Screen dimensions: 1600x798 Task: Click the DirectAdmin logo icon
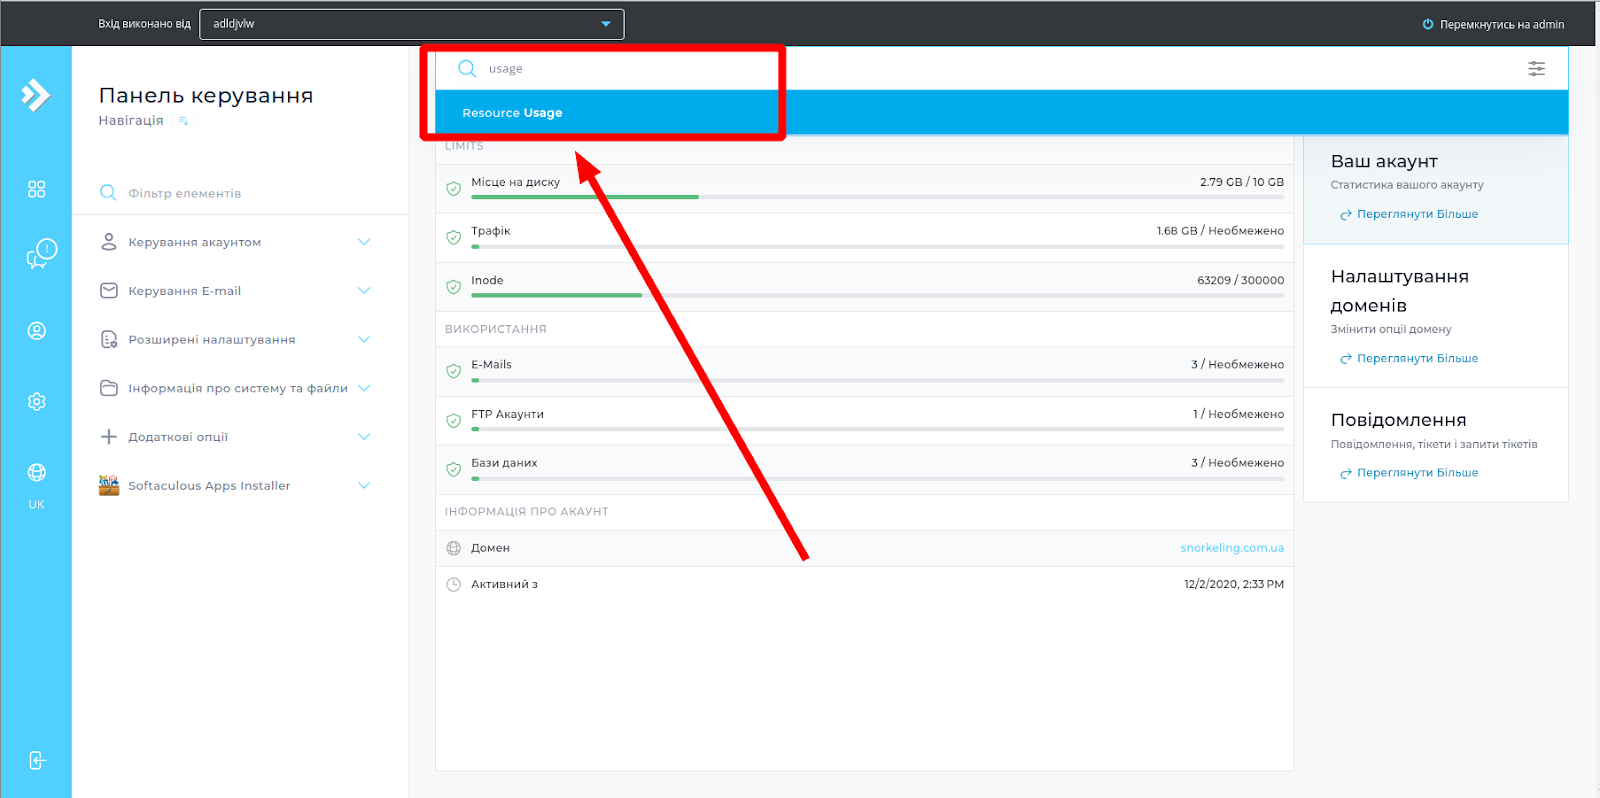[36, 95]
